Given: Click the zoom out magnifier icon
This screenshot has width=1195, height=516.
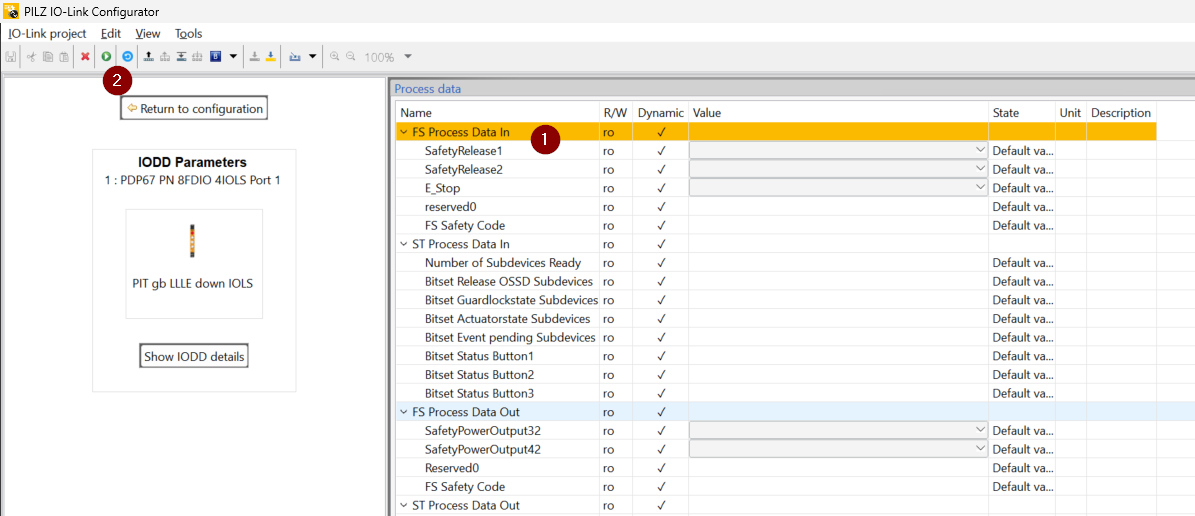Looking at the screenshot, I should [x=351, y=56].
